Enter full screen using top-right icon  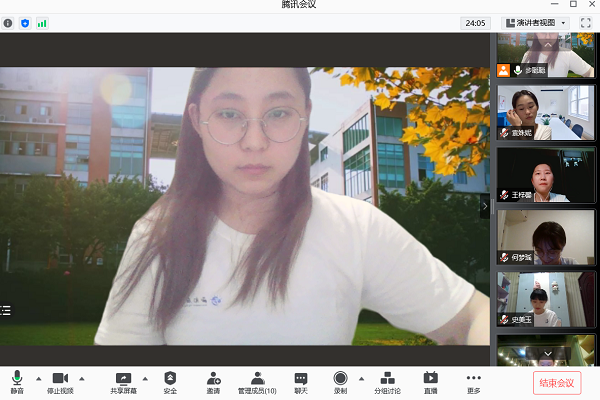585,22
